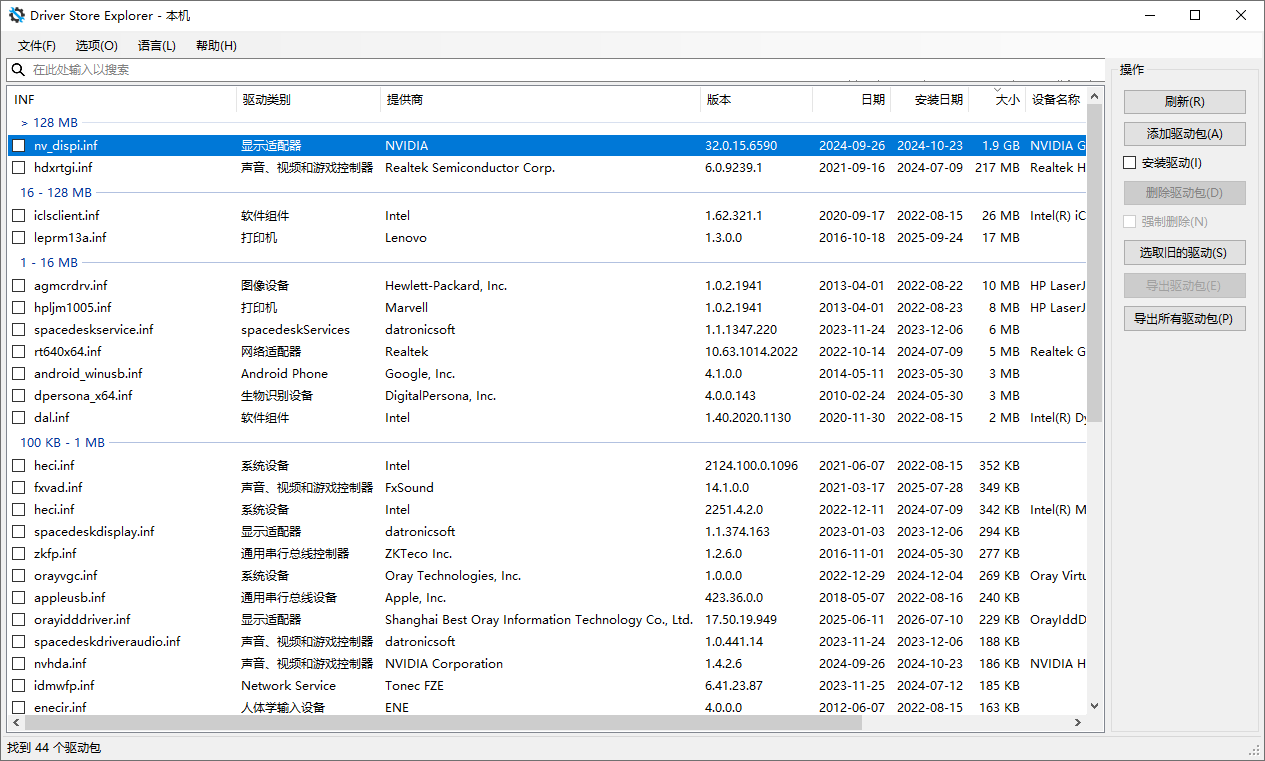Tick the checkbox for hdxrtgi.inf

pyautogui.click(x=18, y=168)
